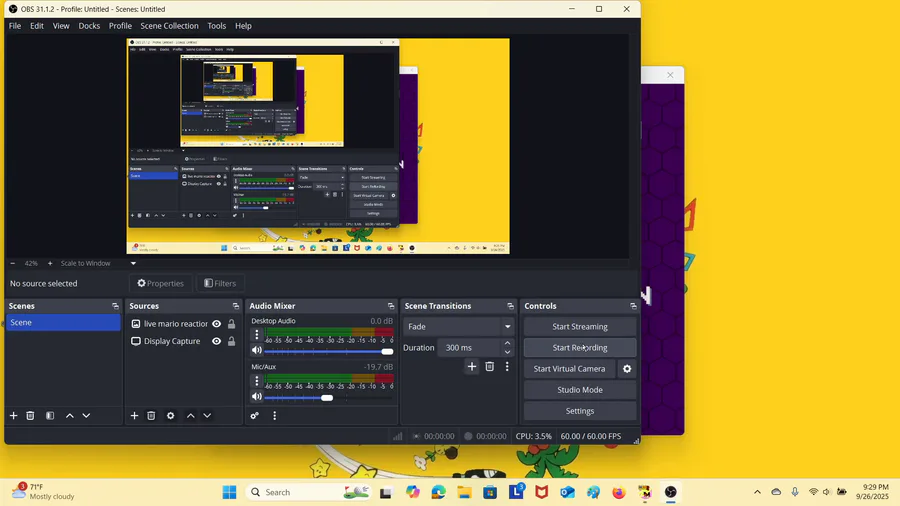Screen dimensions: 900x506
Task: Pop out the Scenes dock icon
Action: [x=115, y=306]
